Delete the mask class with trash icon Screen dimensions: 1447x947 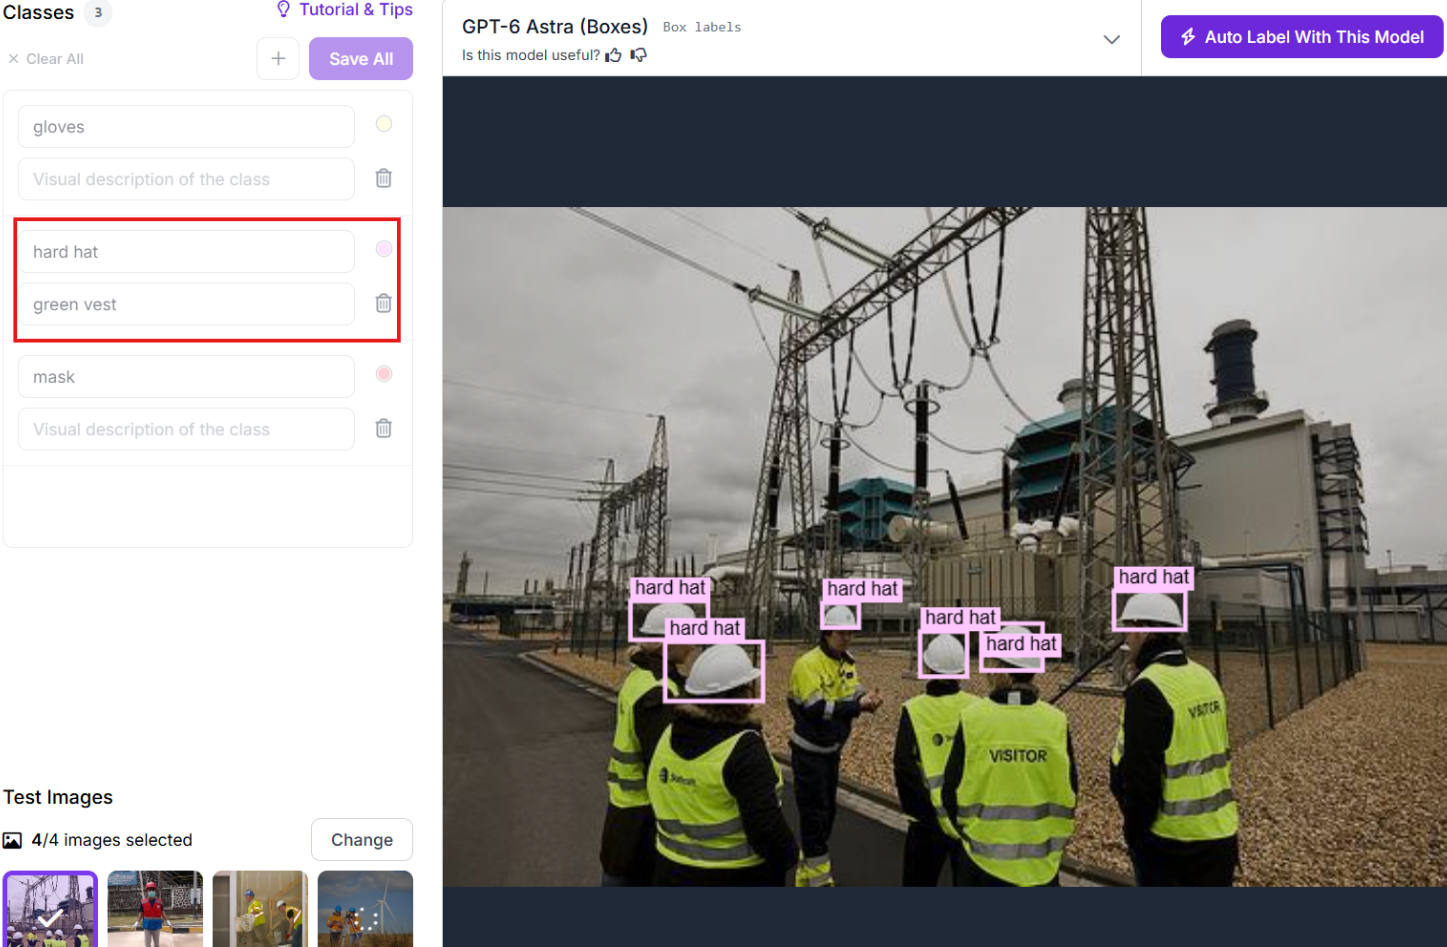(383, 429)
